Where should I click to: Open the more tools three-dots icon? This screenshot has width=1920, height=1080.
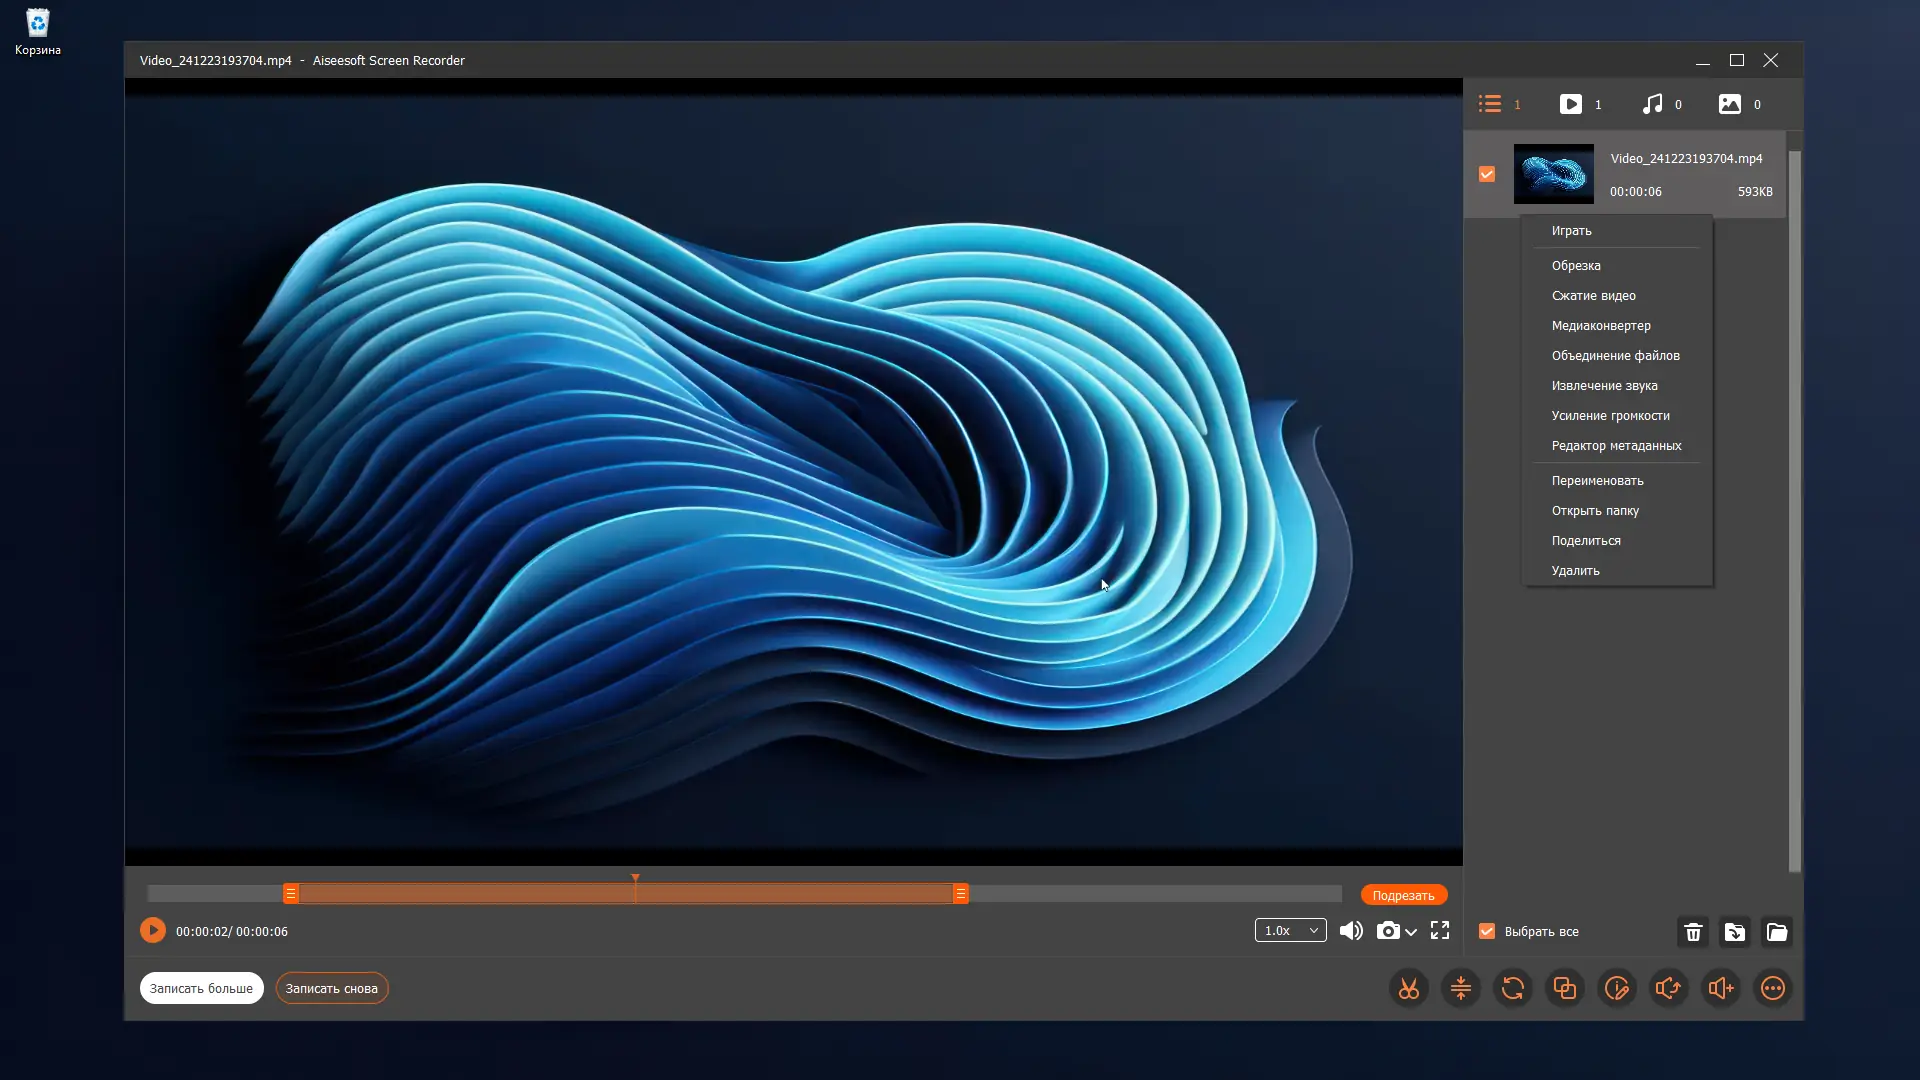pyautogui.click(x=1773, y=989)
